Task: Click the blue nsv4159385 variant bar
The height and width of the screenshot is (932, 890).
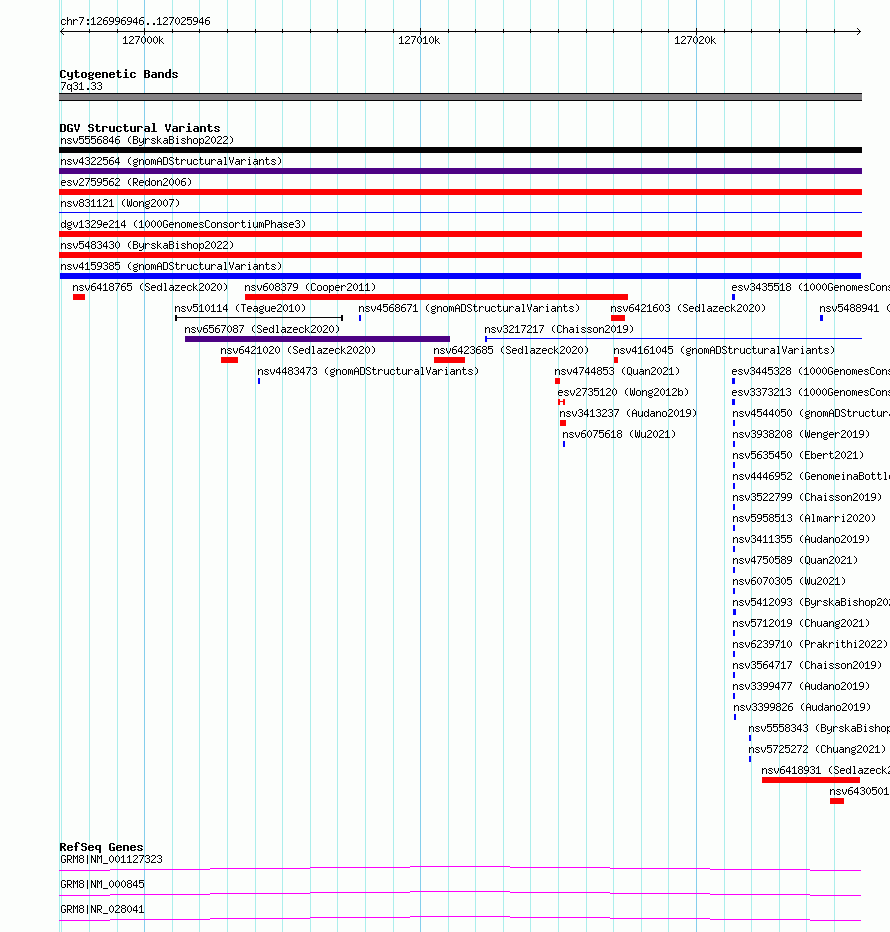Action: click(x=460, y=276)
